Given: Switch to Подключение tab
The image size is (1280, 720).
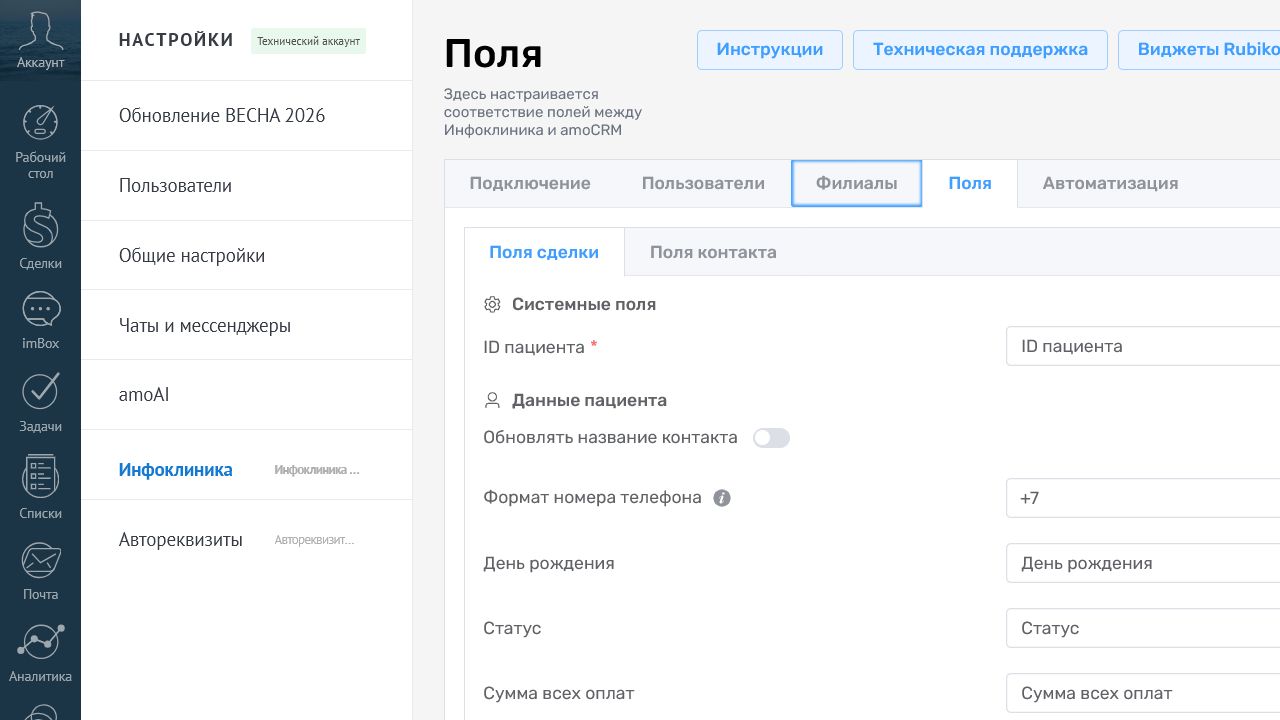Looking at the screenshot, I should [x=530, y=183].
